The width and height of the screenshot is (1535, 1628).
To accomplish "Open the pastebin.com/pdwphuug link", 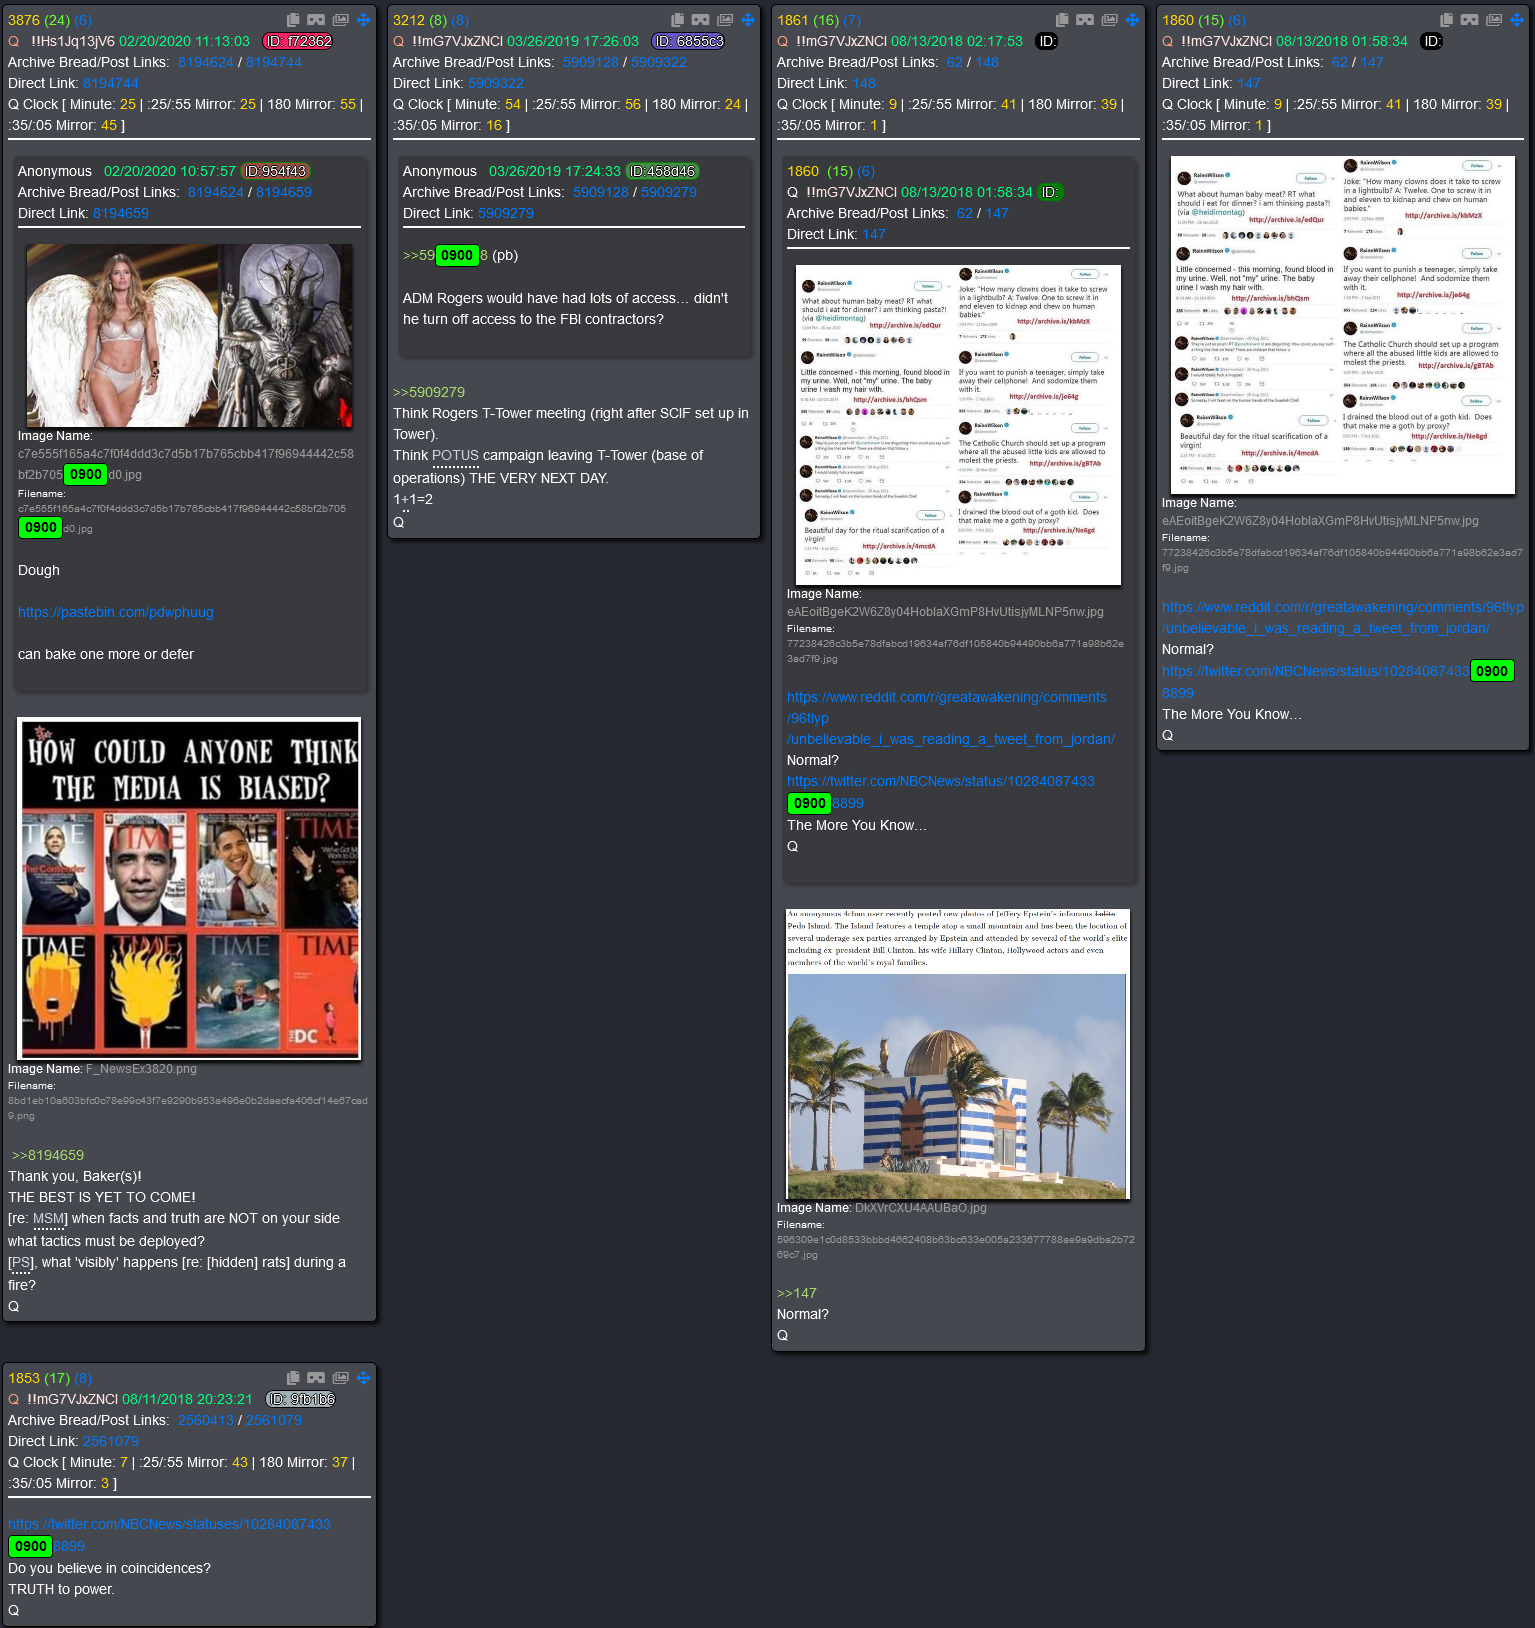I will pos(116,612).
